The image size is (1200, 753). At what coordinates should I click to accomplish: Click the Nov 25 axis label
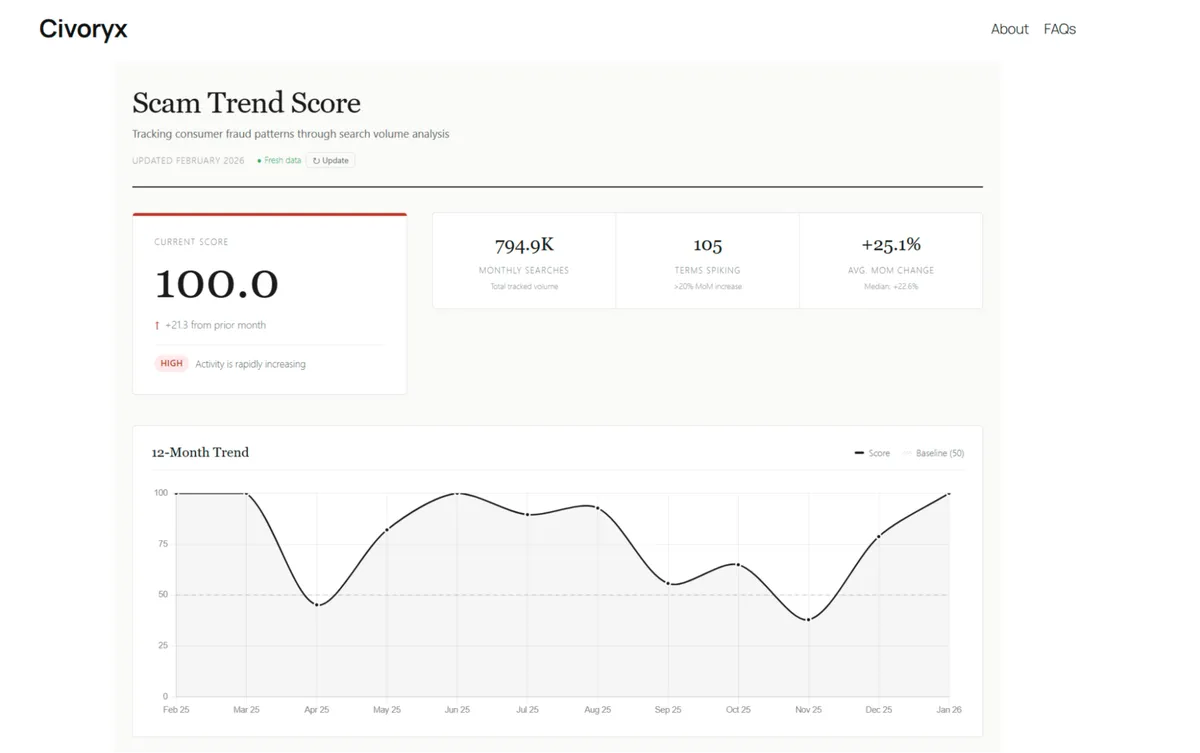pos(808,709)
